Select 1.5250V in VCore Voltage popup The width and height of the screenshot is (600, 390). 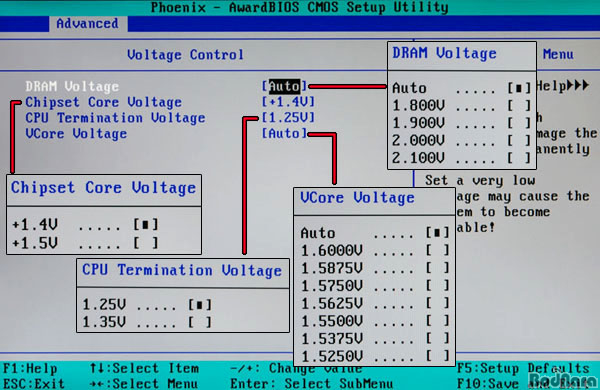(375, 356)
